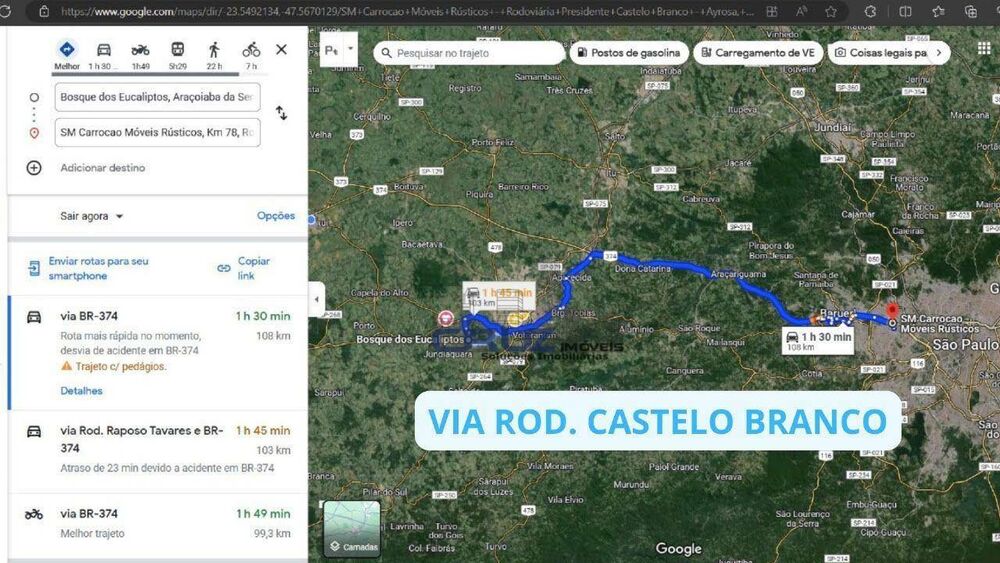The height and width of the screenshot is (563, 1000).
Task: Select walking travel mode icon
Action: [214, 50]
